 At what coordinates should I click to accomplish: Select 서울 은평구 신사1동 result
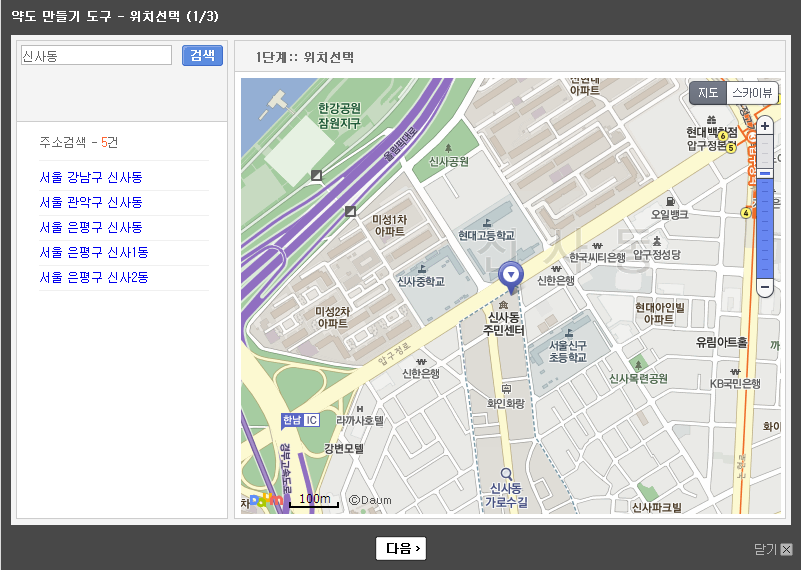pyautogui.click(x=94, y=252)
